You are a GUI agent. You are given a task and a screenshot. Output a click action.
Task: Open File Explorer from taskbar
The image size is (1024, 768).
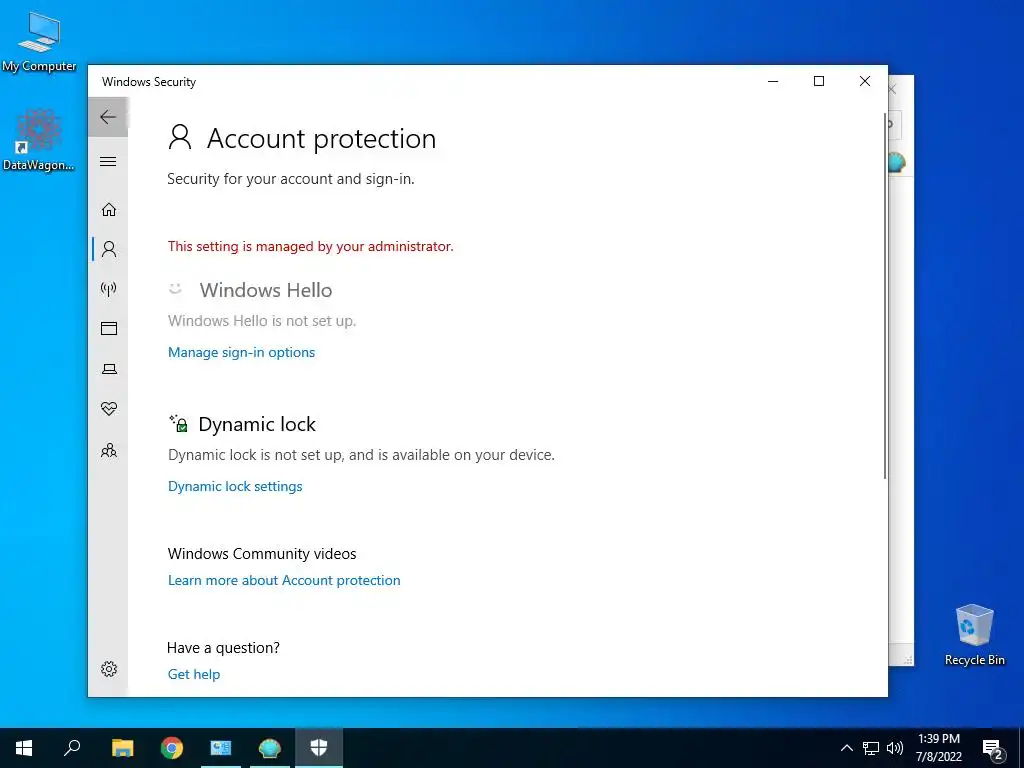(x=122, y=748)
